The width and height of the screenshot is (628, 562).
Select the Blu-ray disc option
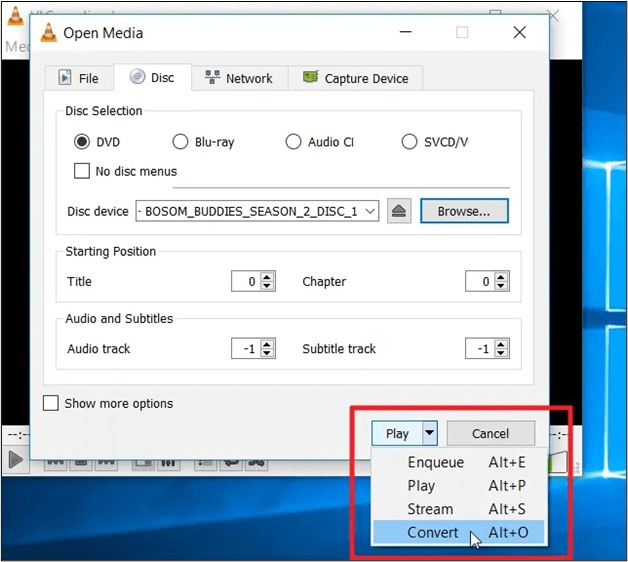180,142
